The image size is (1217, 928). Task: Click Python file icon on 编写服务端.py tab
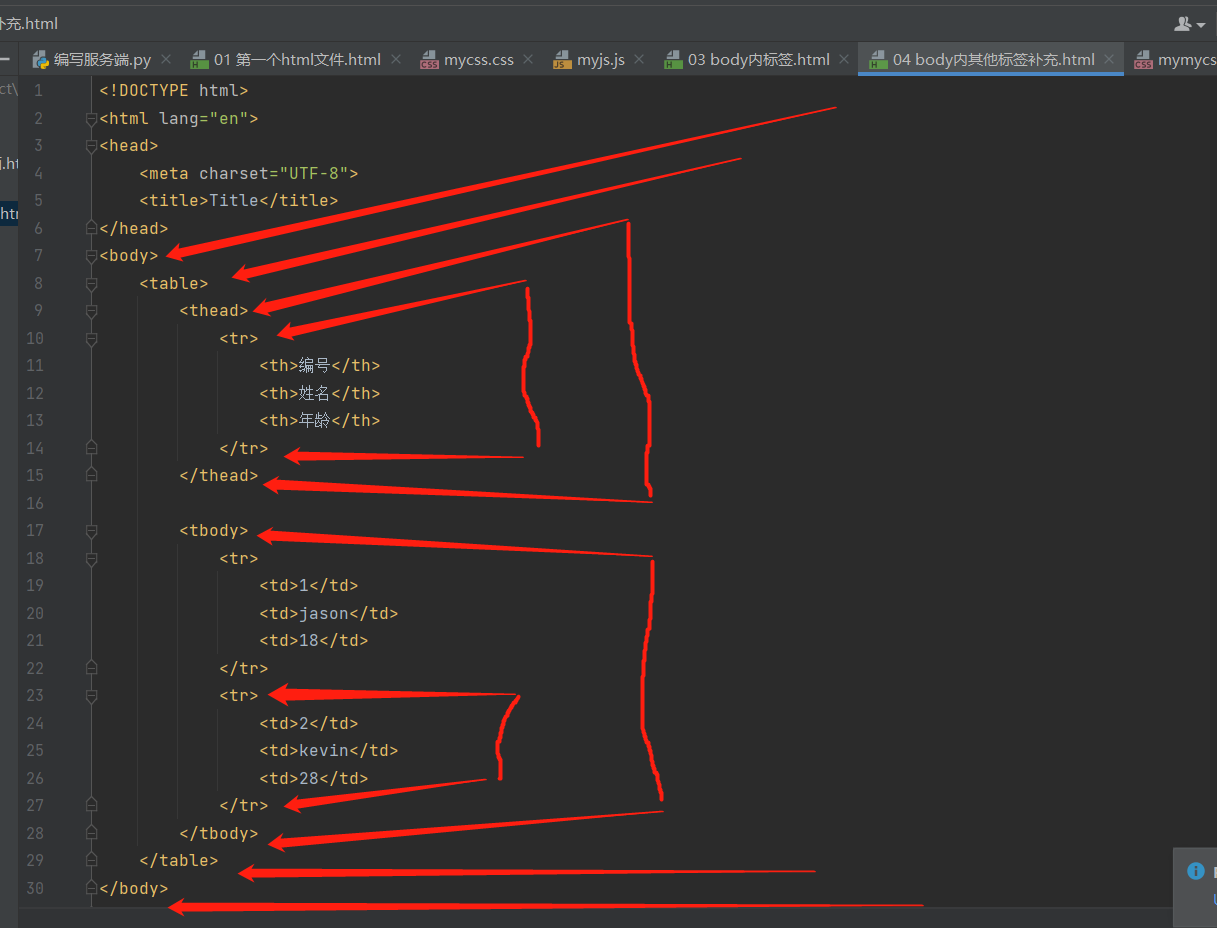click(40, 60)
